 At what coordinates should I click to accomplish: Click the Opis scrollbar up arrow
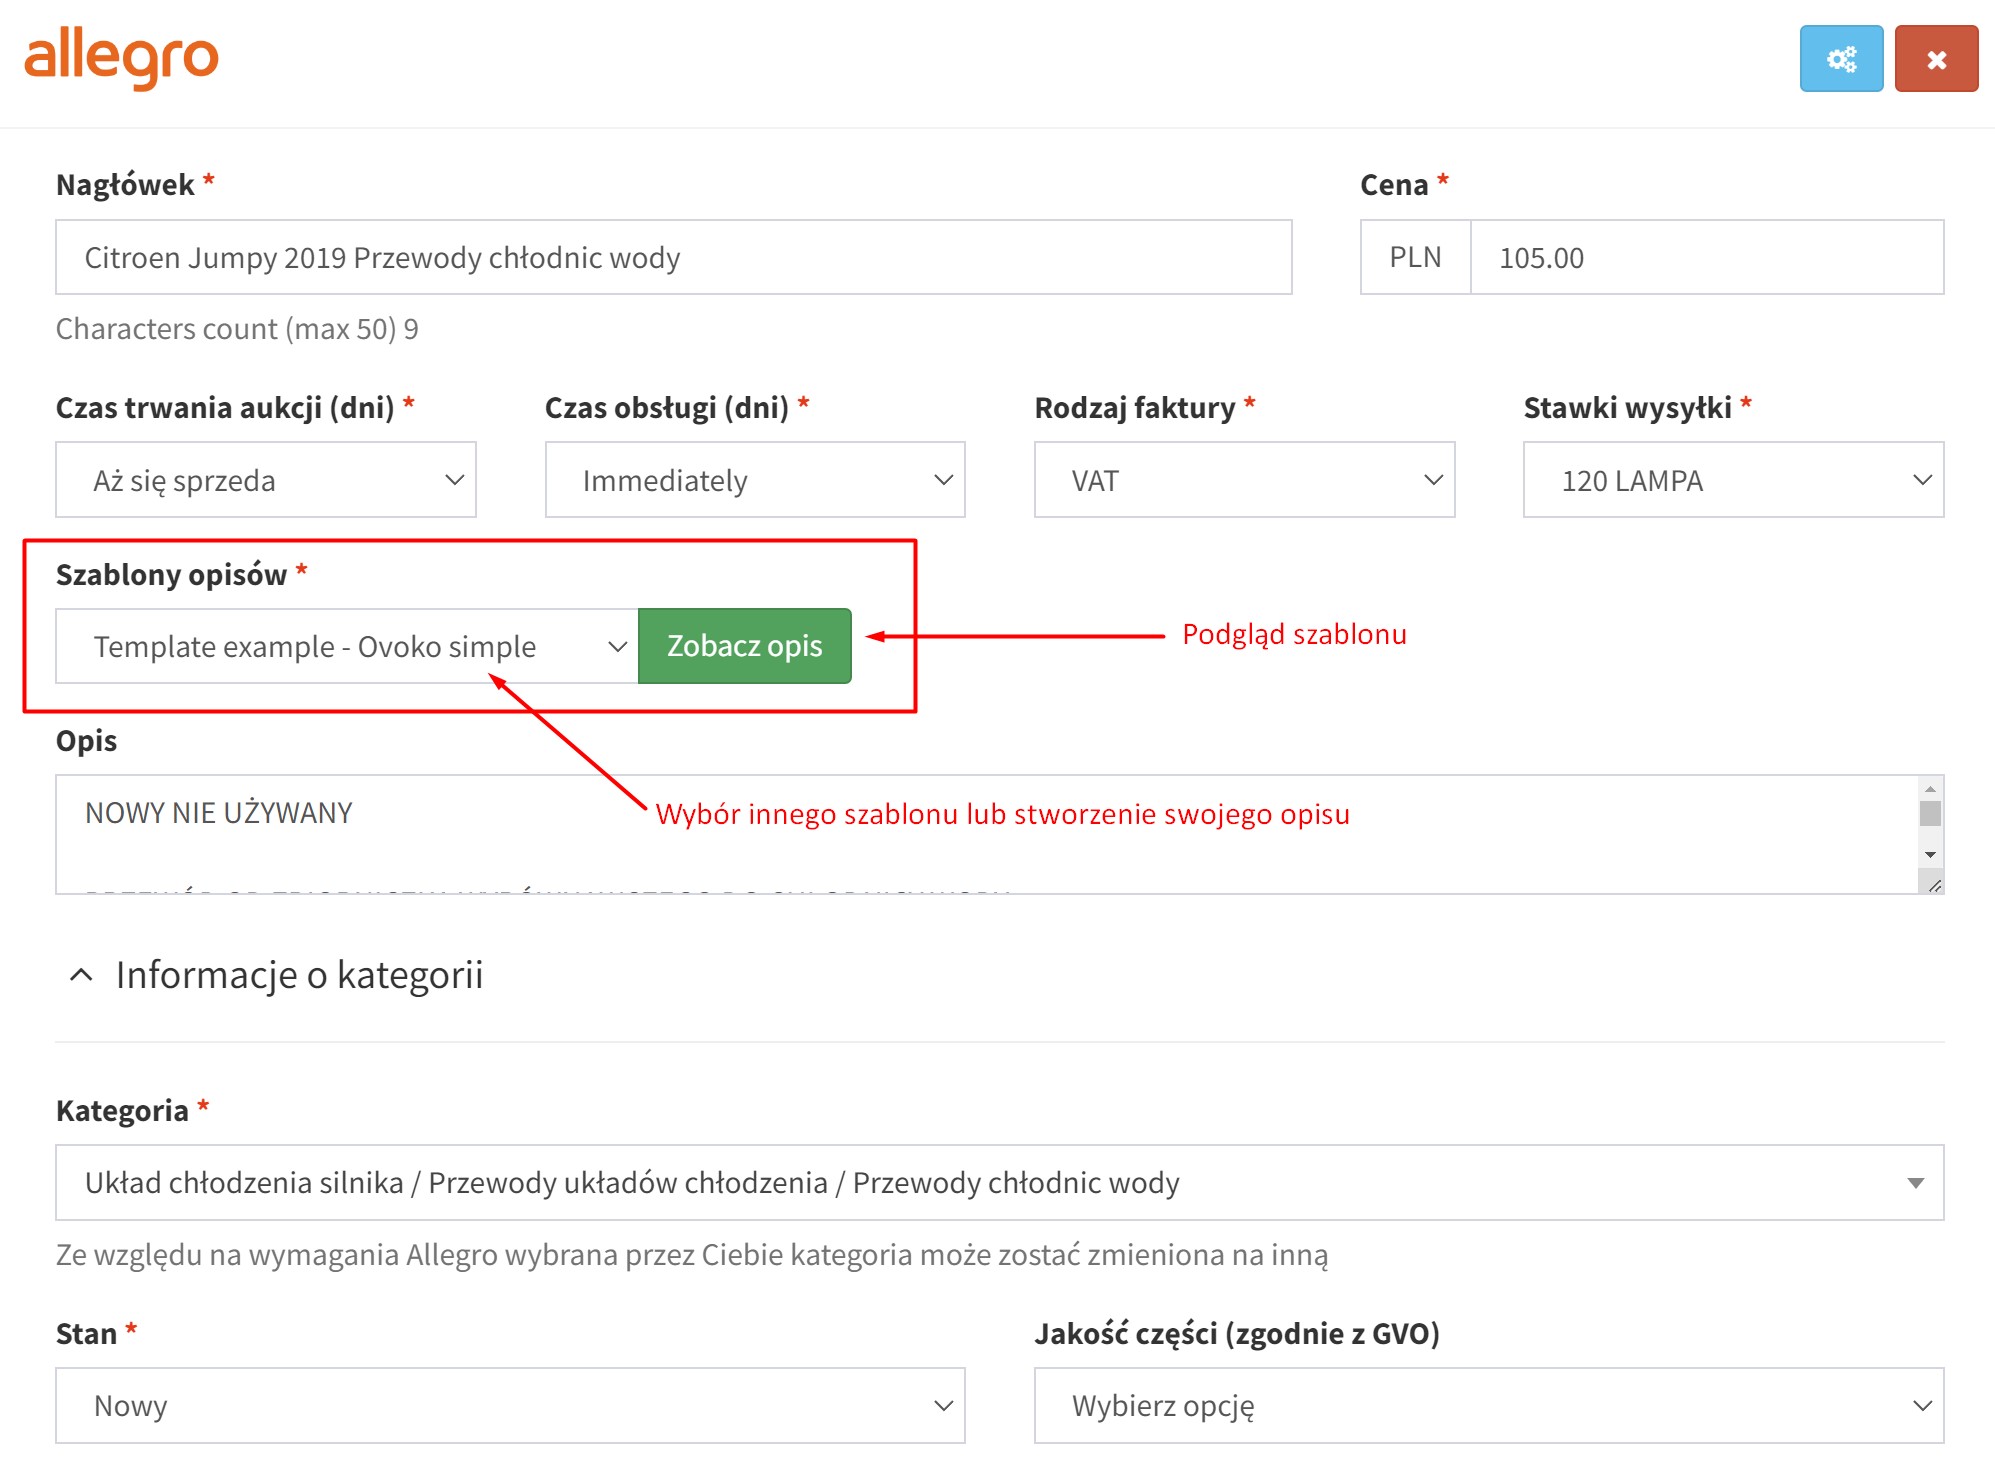coord(1930,789)
